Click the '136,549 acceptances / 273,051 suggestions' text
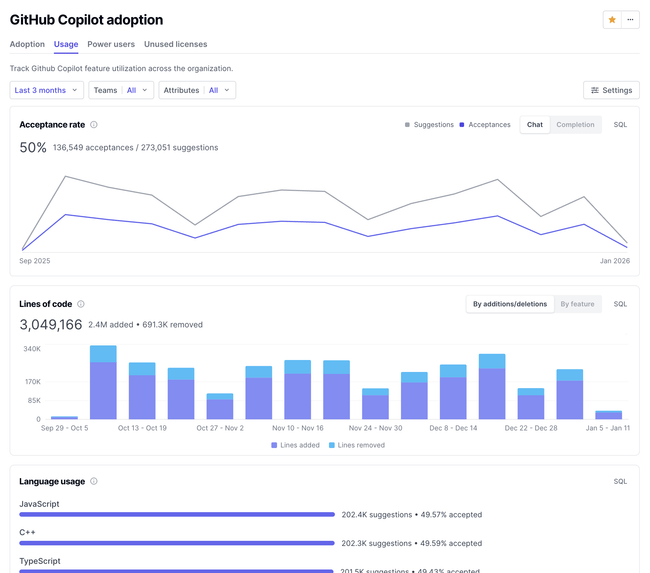 pyautogui.click(x=136, y=148)
